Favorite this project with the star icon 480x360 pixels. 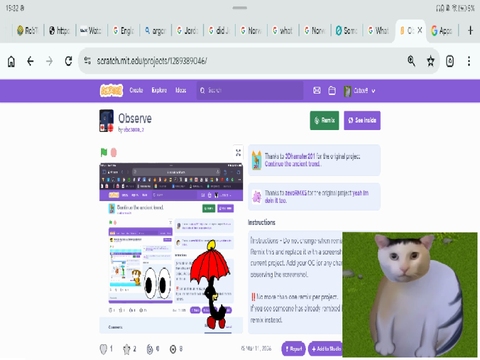(127, 349)
